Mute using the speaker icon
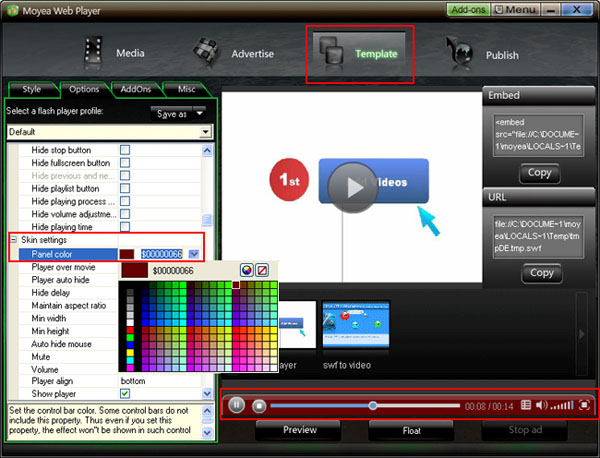The height and width of the screenshot is (458, 600). tap(541, 405)
